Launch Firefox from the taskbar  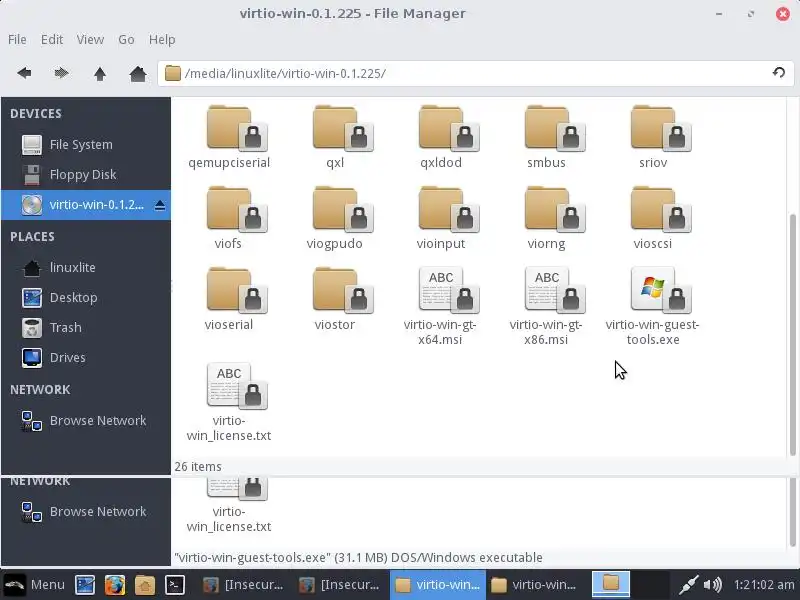tap(115, 585)
